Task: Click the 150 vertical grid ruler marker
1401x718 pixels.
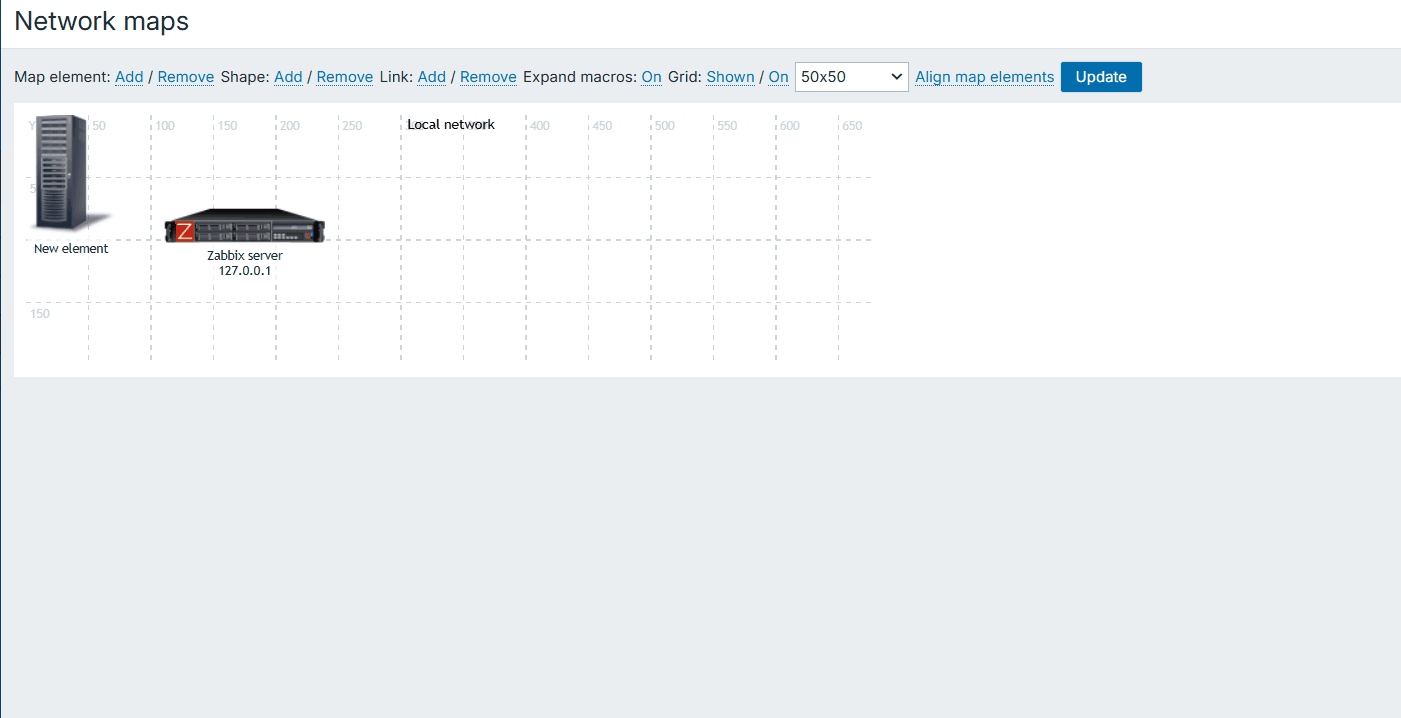Action: tap(40, 314)
